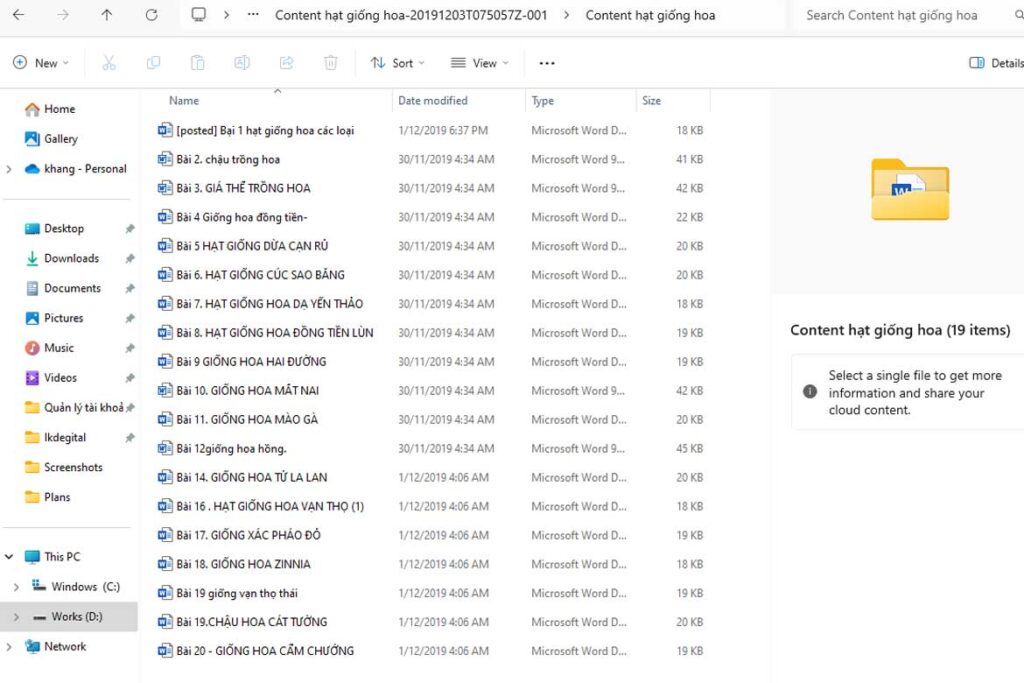Expand the khang - Personal OneDrive node

click(x=8, y=169)
